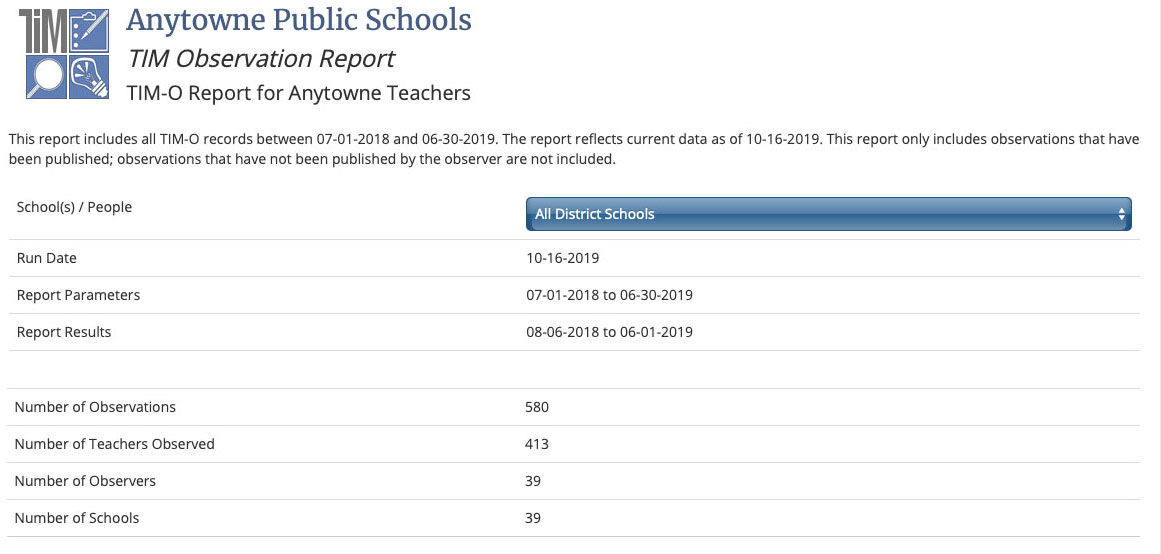The width and height of the screenshot is (1161, 554).
Task: Click the checklist and pencil logo icon
Action: click(89, 31)
